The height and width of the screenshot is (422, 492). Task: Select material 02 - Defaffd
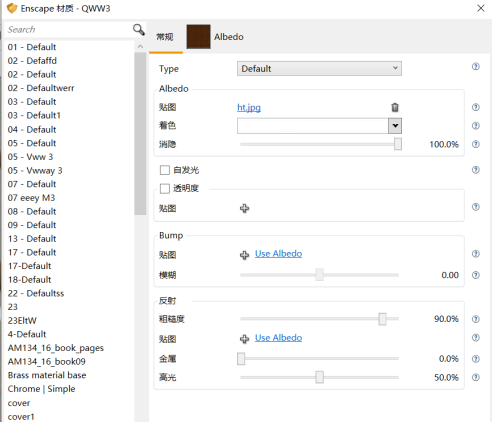coord(32,61)
